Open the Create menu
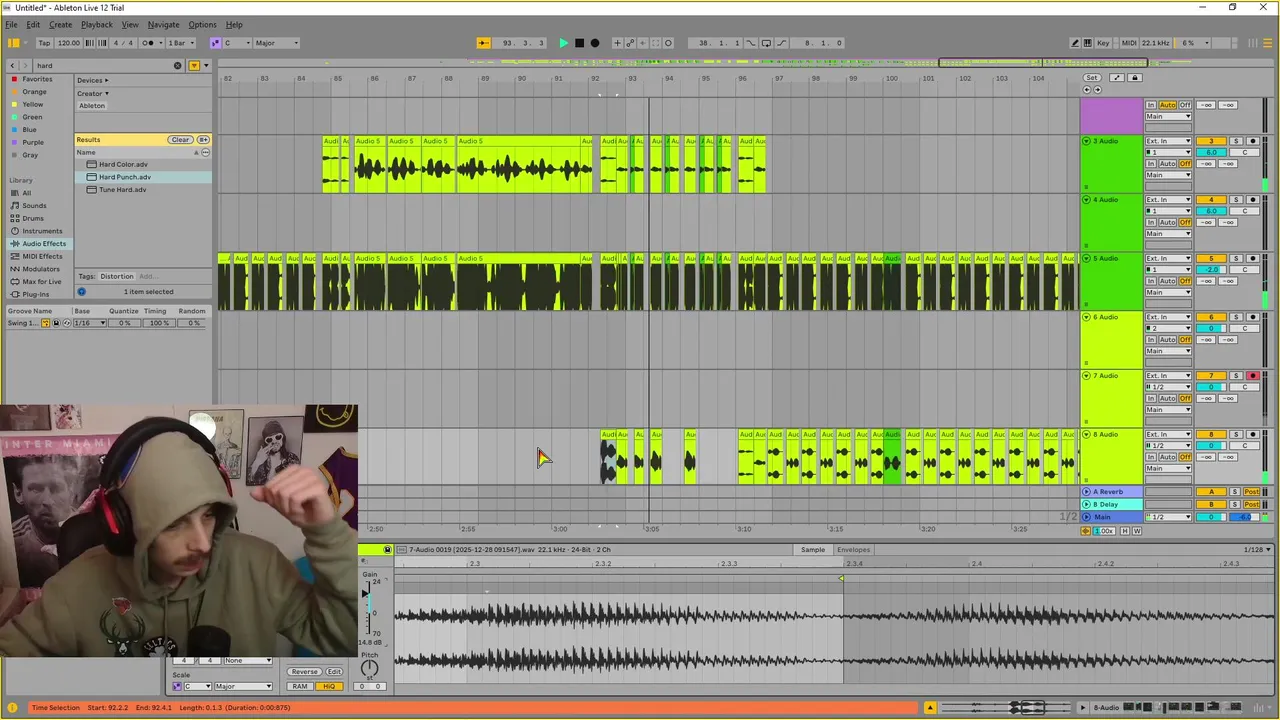The image size is (1280, 720). [x=60, y=24]
